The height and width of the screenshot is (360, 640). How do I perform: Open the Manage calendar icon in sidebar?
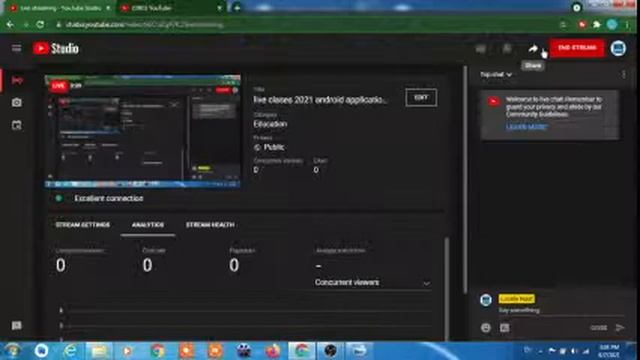(x=17, y=125)
